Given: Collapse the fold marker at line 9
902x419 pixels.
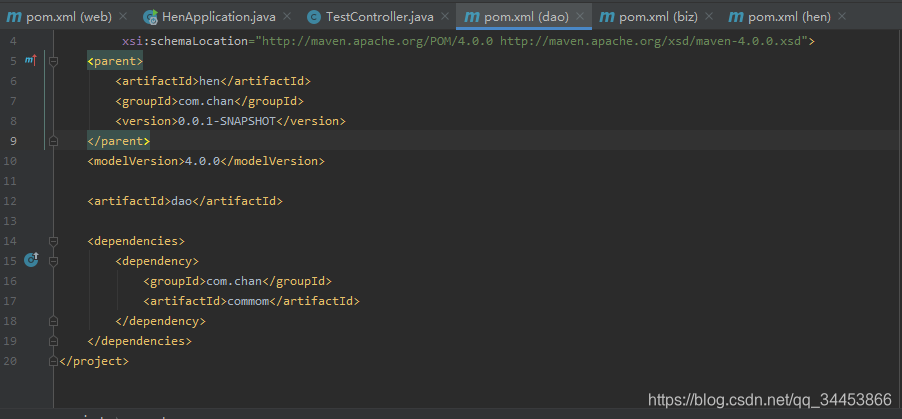Looking at the screenshot, I should coord(53,141).
